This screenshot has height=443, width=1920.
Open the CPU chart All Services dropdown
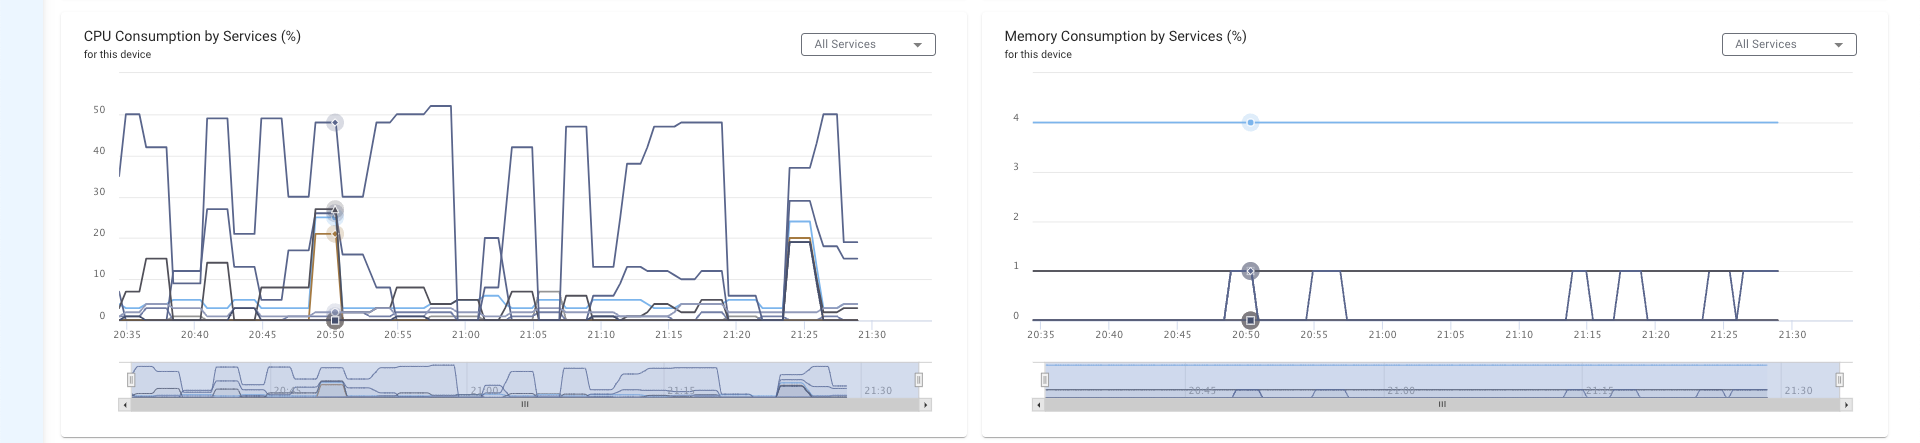pyautogui.click(x=868, y=45)
